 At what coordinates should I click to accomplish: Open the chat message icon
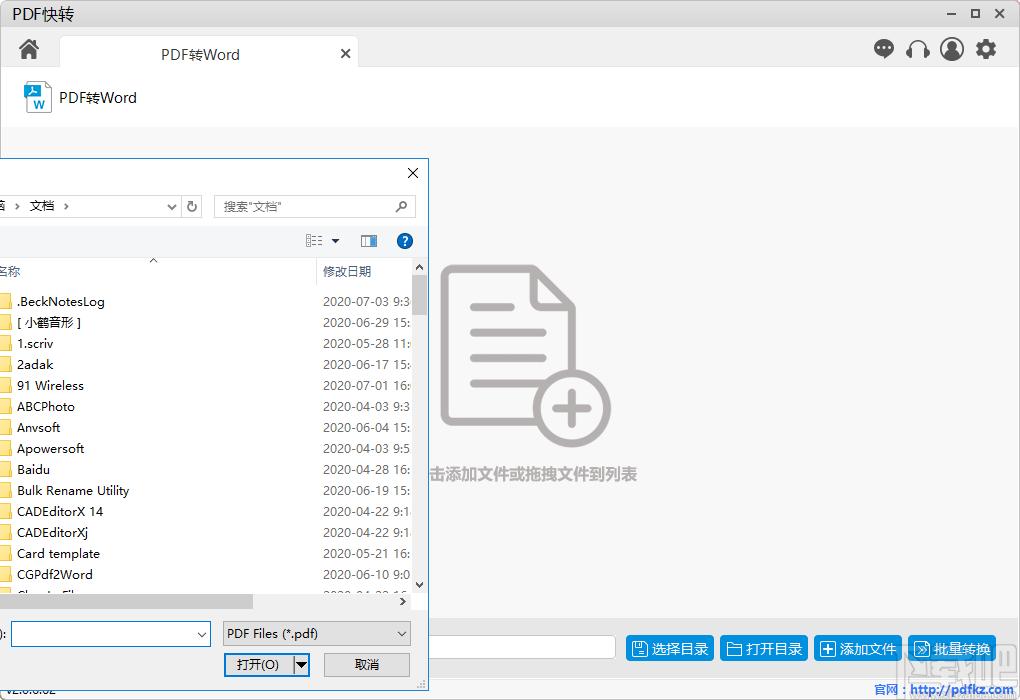coord(883,49)
